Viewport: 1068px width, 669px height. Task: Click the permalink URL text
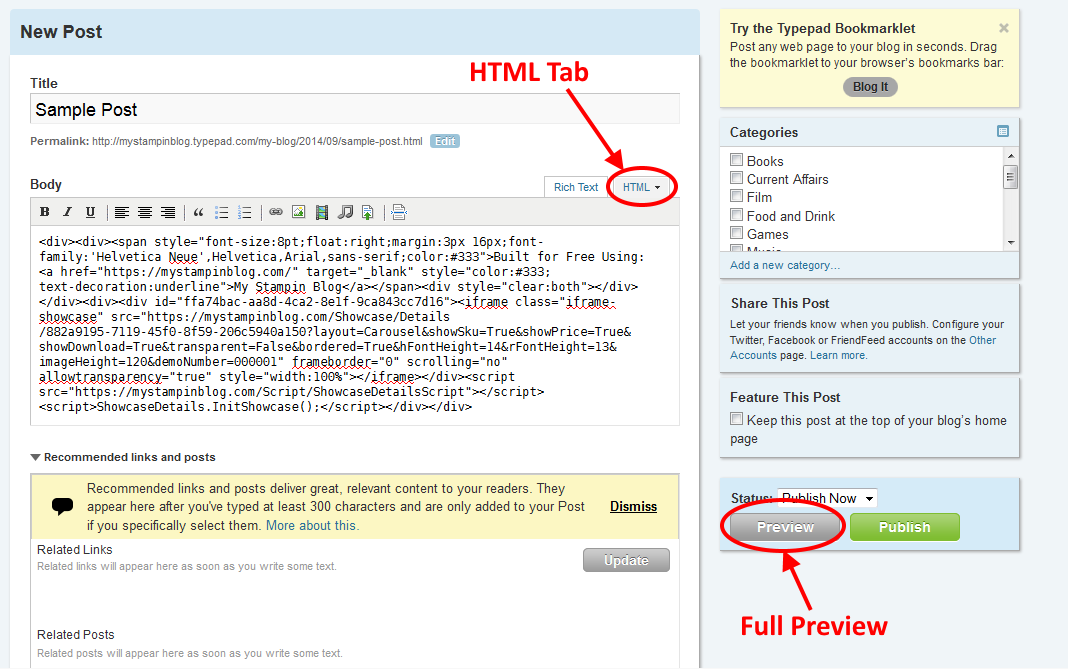(257, 141)
